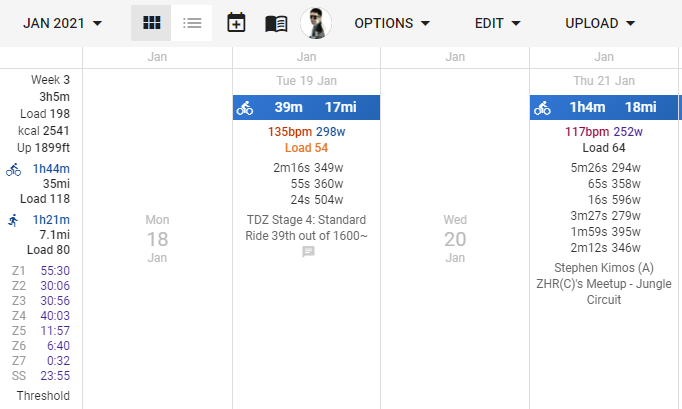Open the JAN 2021 month dropdown
This screenshot has width=682, height=409.
(x=62, y=22)
